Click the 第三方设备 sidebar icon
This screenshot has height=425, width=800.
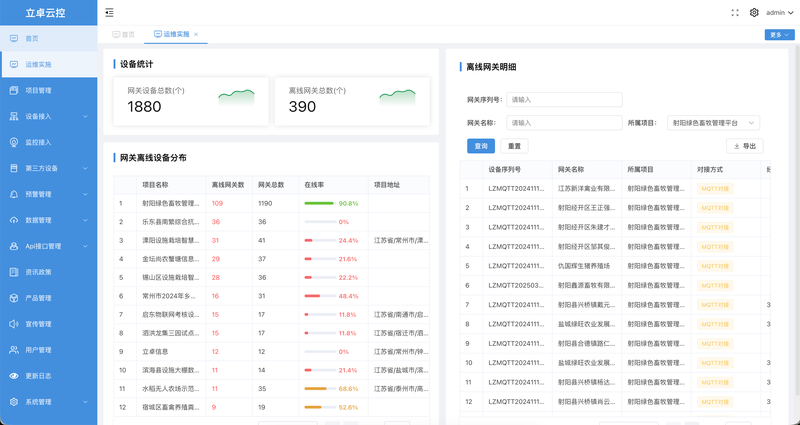(14, 168)
